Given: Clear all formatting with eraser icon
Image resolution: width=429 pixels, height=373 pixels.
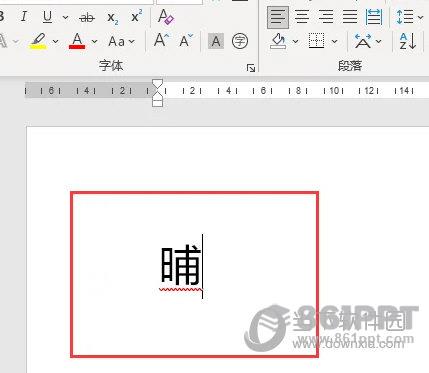Looking at the screenshot, I should pyautogui.click(x=166, y=17).
